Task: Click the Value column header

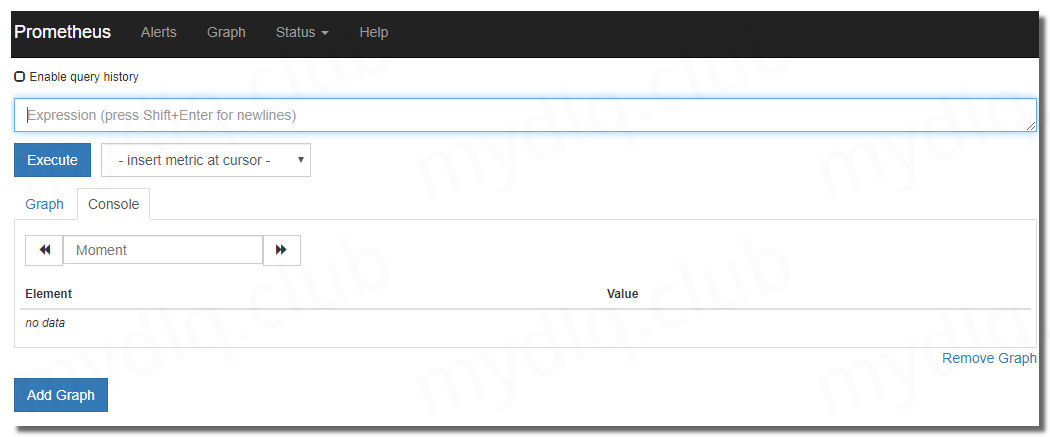Action: tap(622, 294)
